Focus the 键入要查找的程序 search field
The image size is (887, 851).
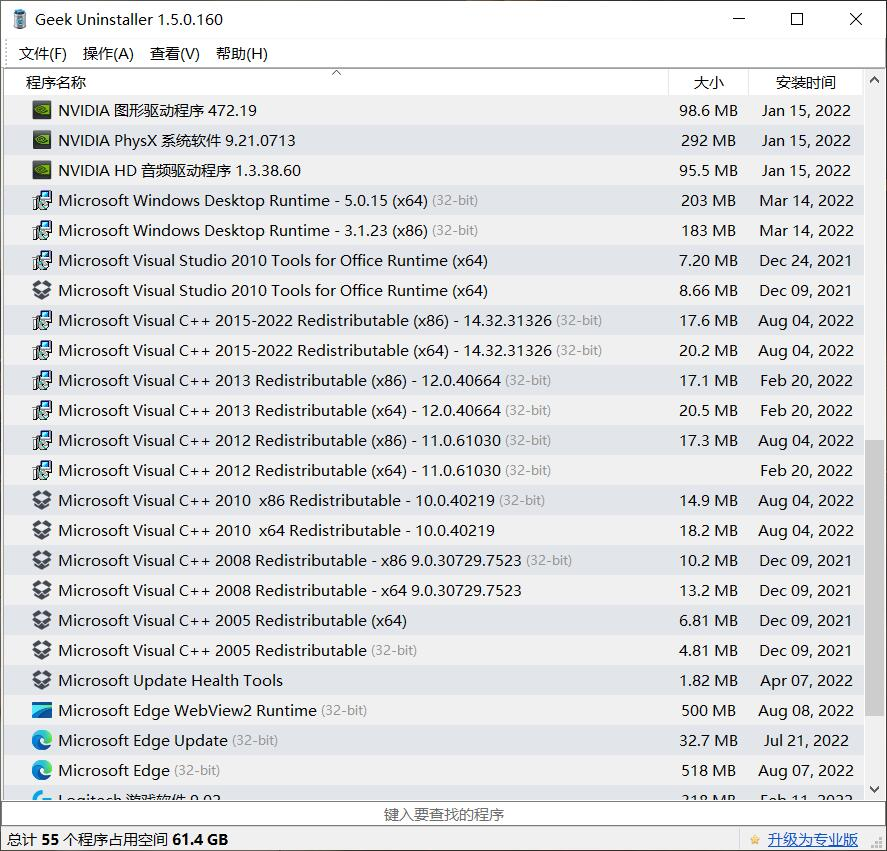tap(444, 814)
